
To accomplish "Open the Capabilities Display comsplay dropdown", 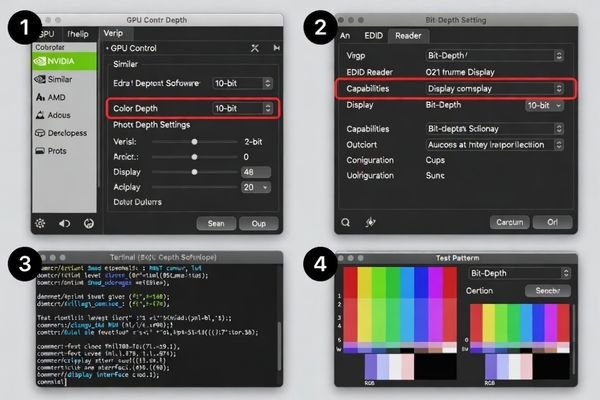I will click(494, 88).
